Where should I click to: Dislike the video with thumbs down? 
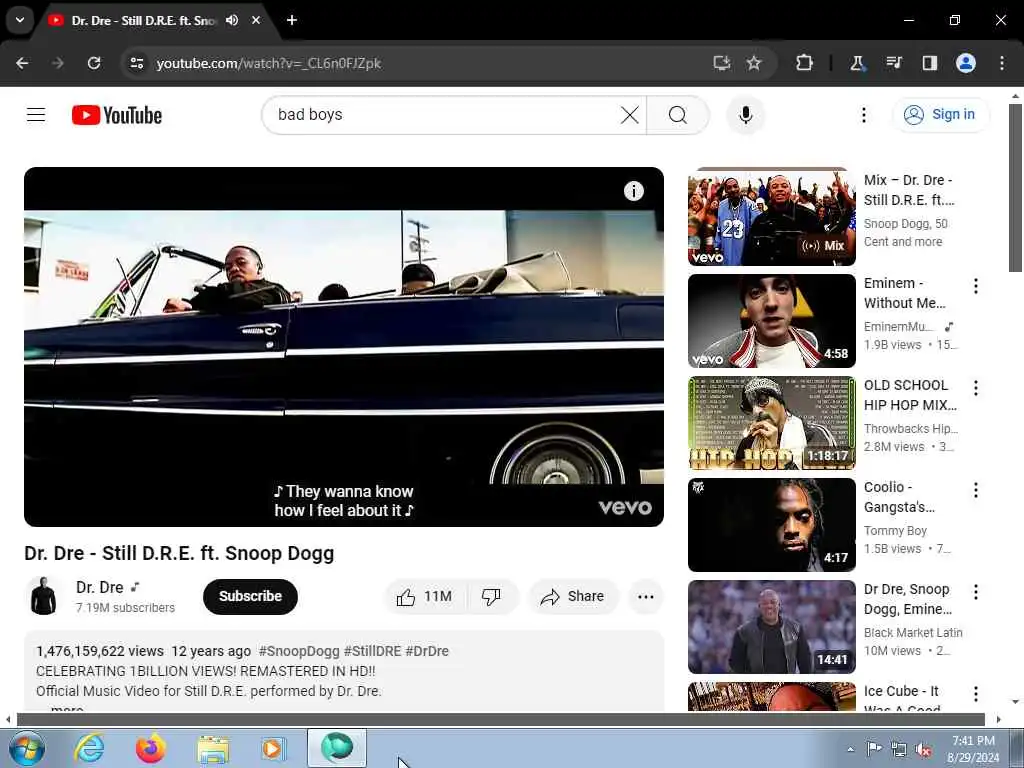click(x=491, y=596)
